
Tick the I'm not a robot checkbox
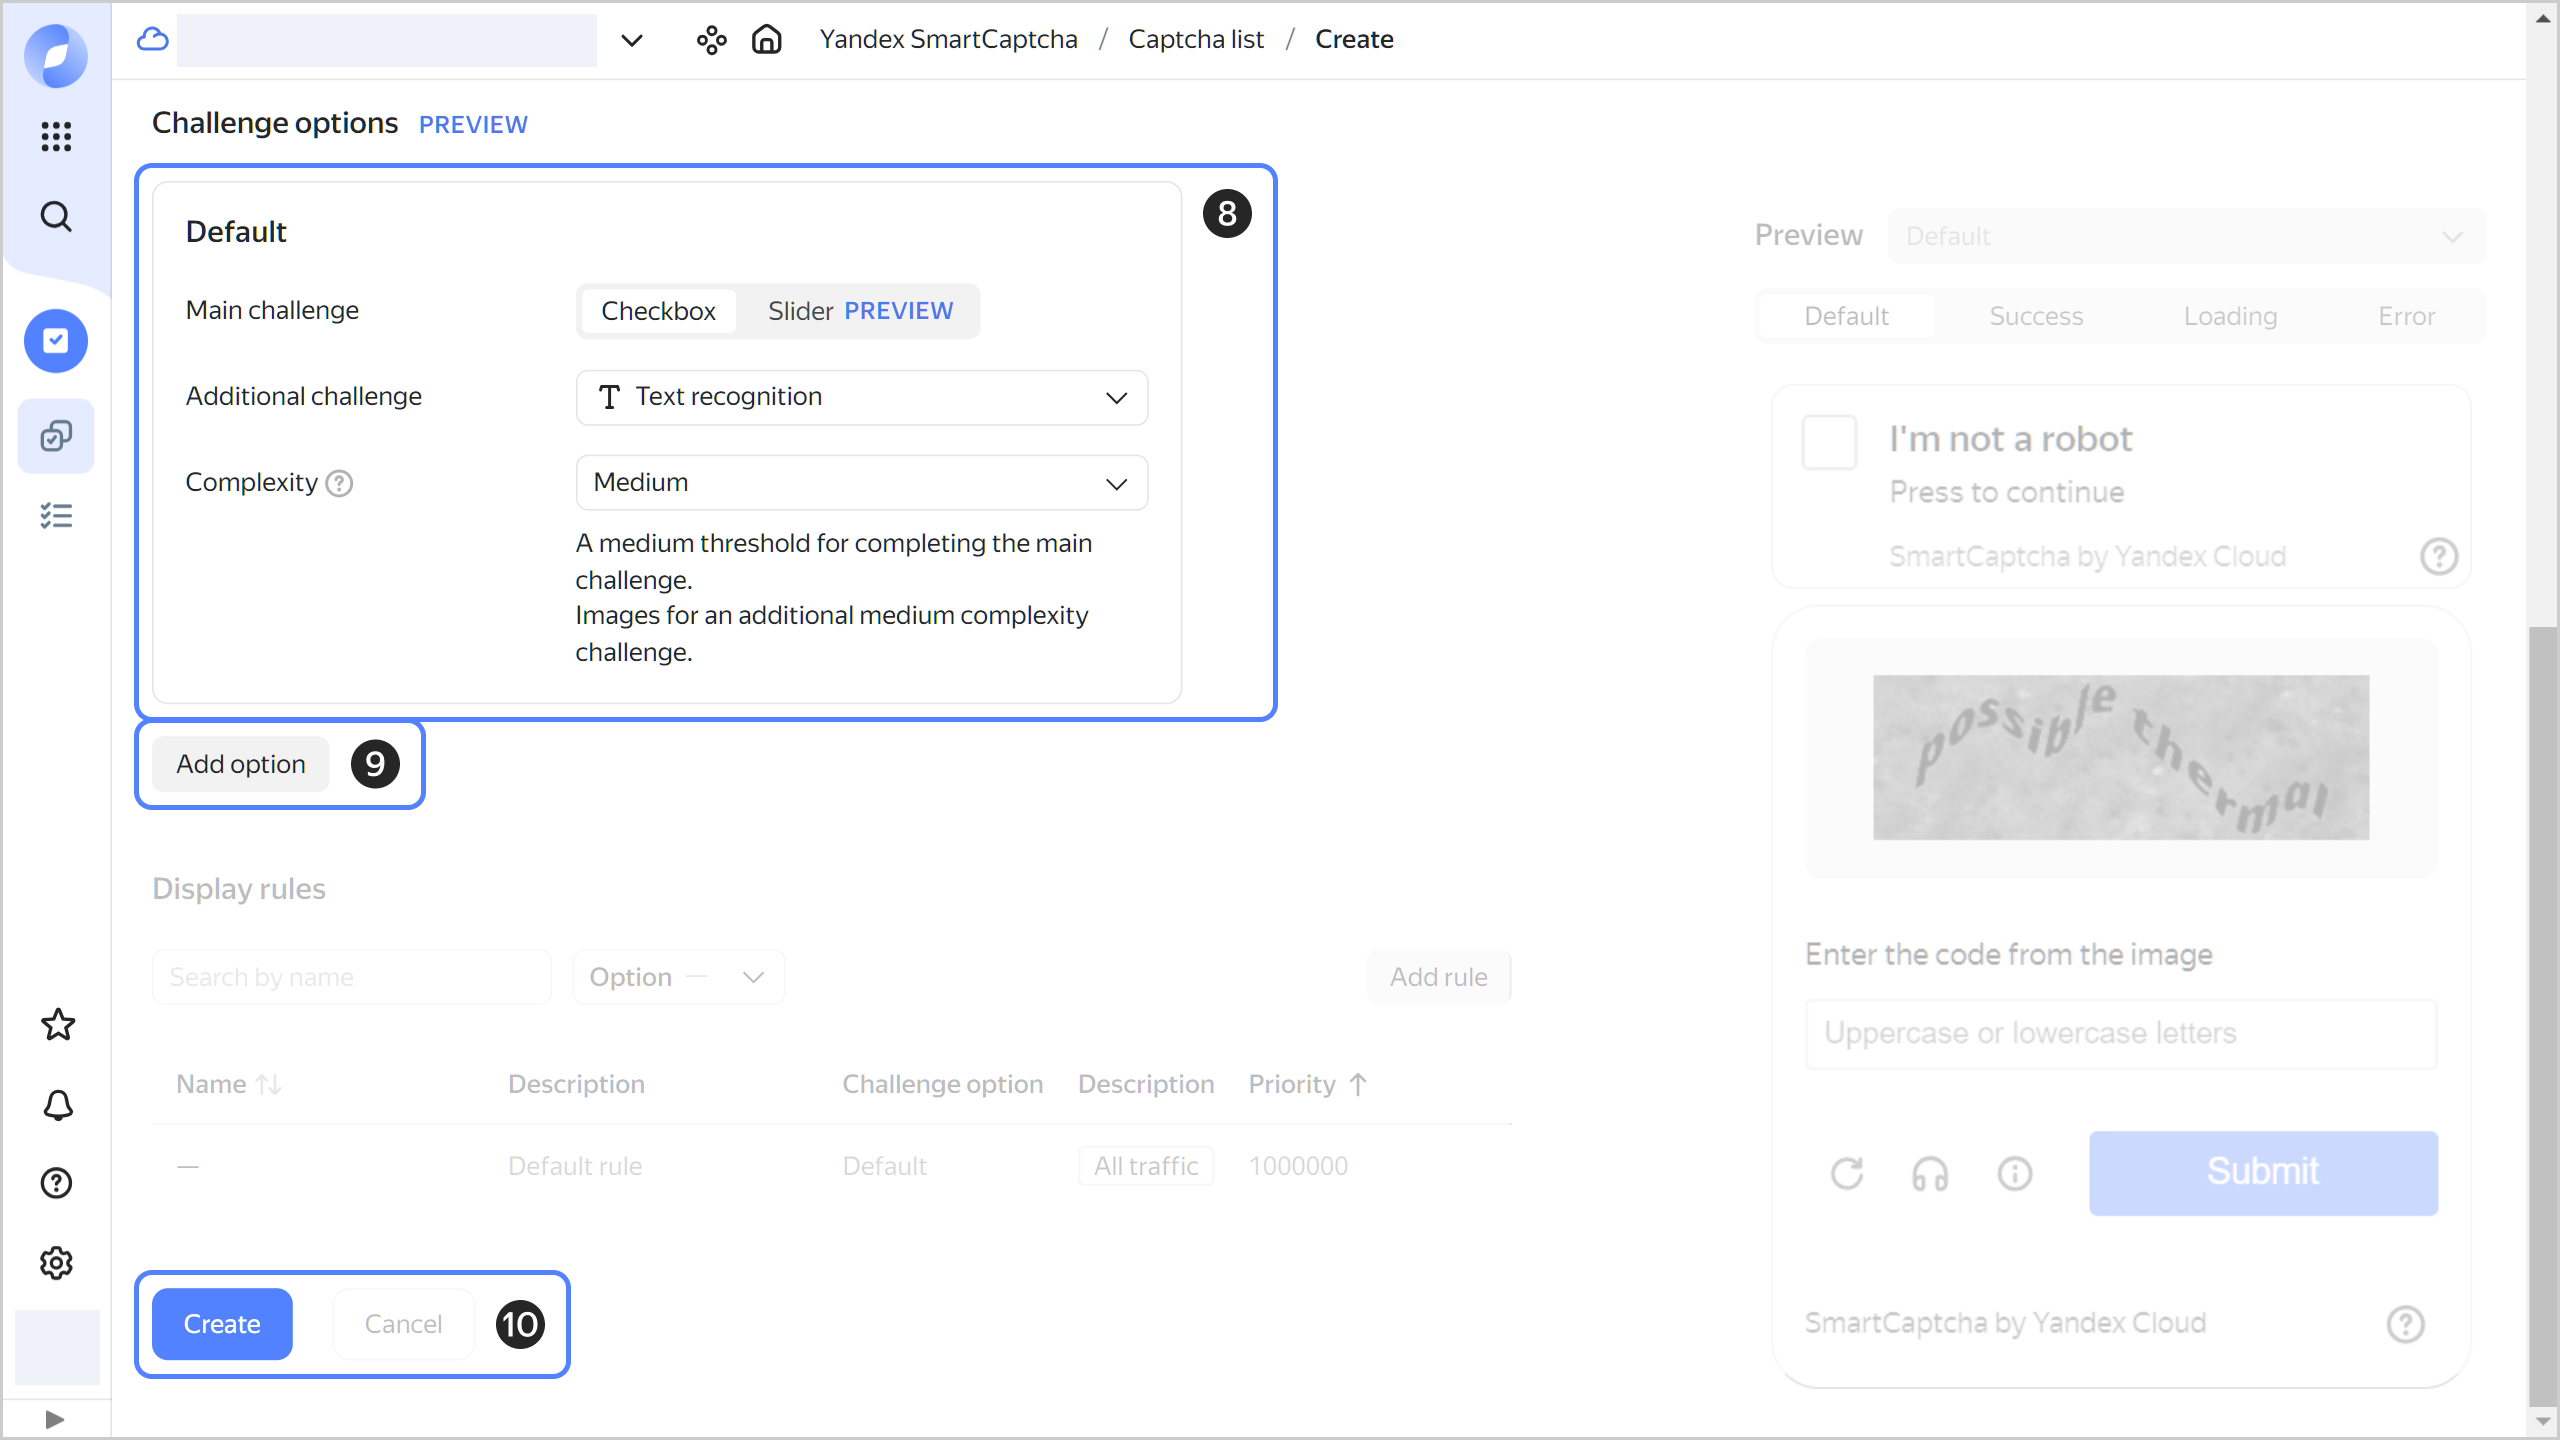coord(1829,442)
